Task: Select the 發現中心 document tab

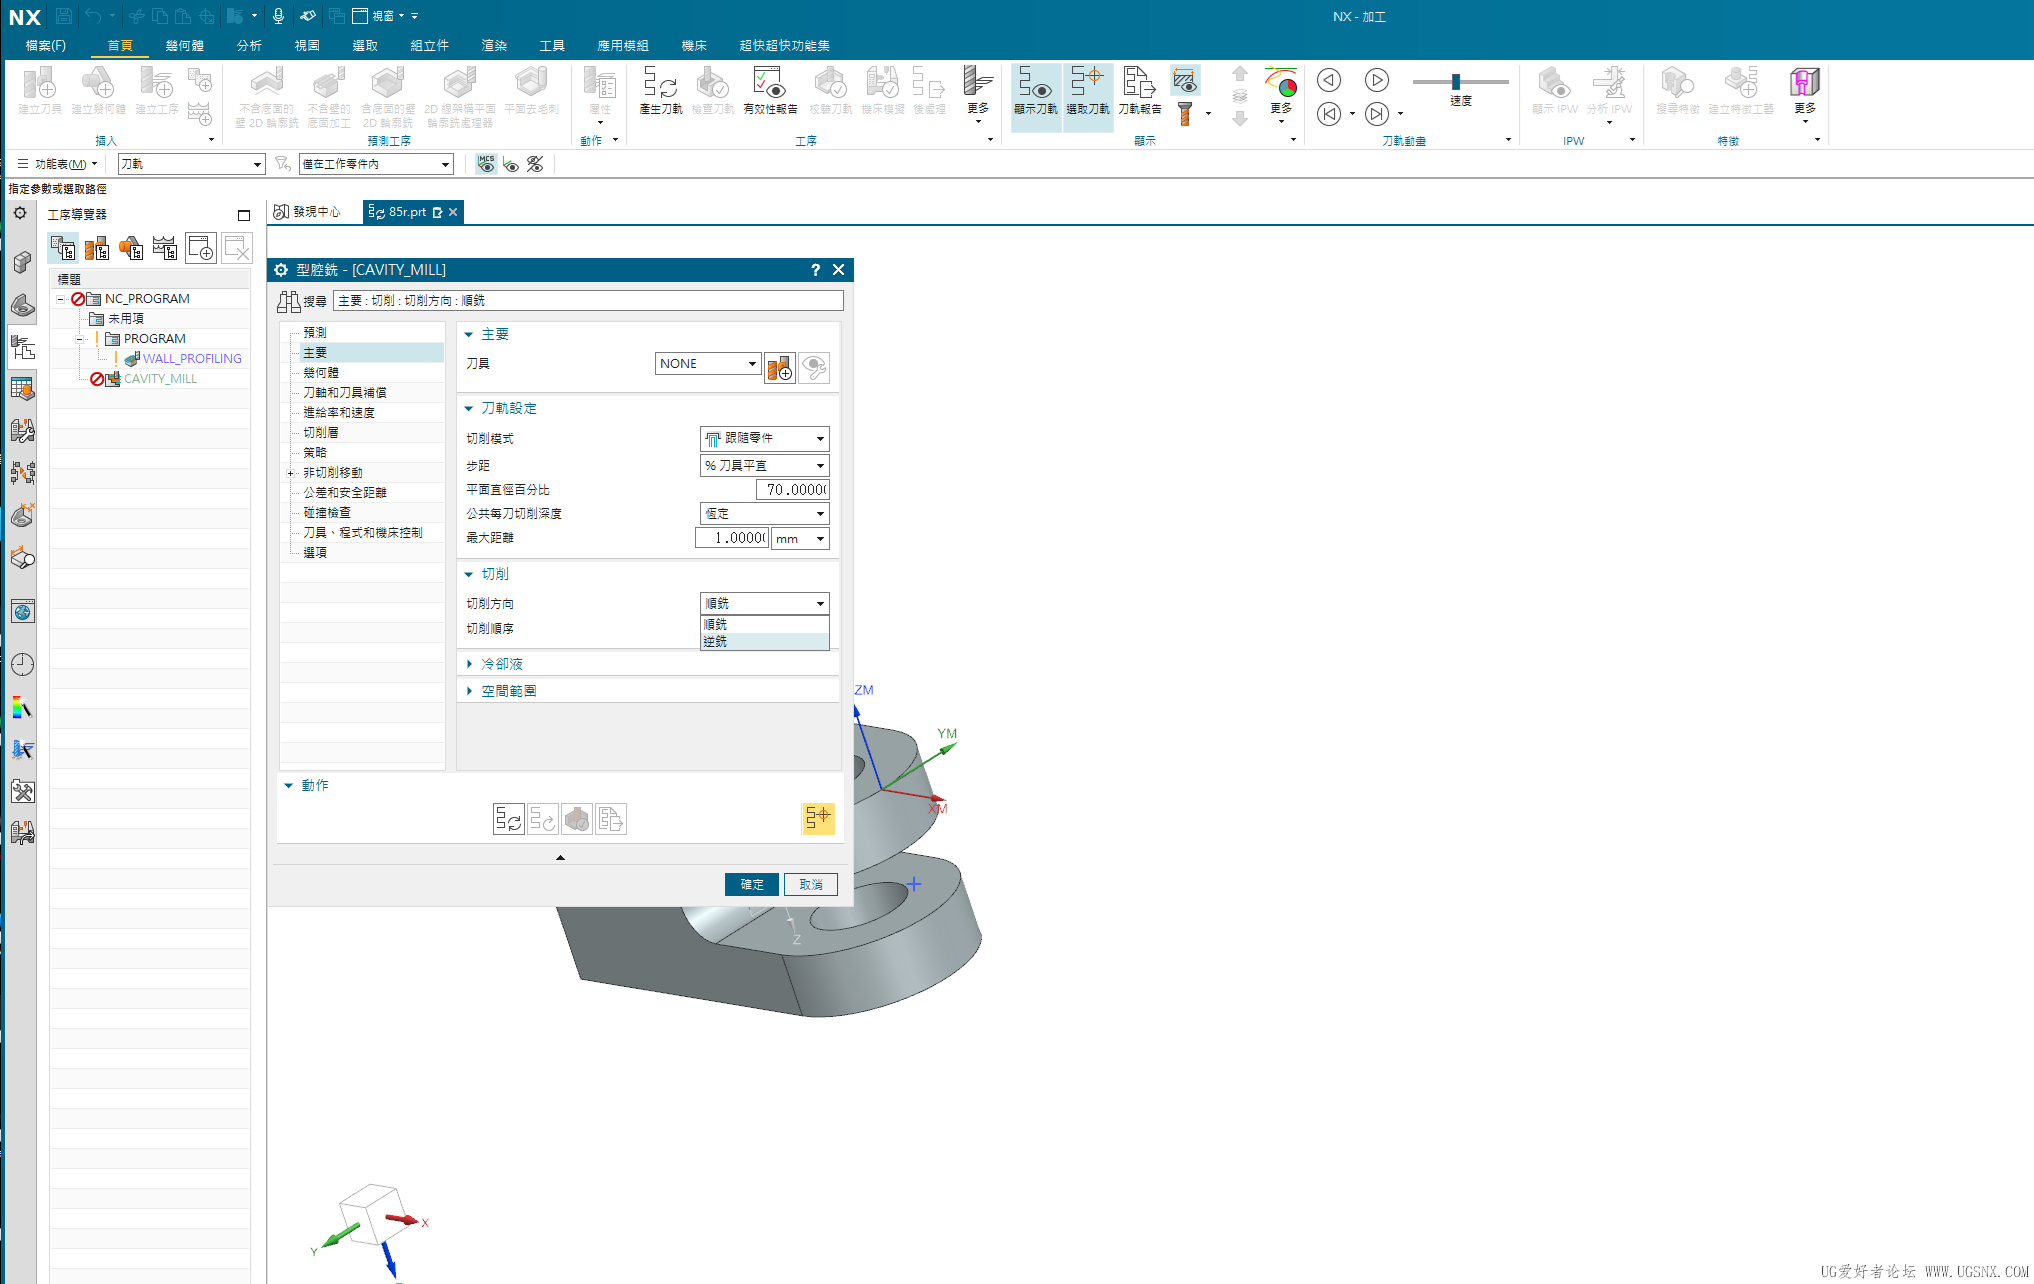Action: pyautogui.click(x=309, y=212)
